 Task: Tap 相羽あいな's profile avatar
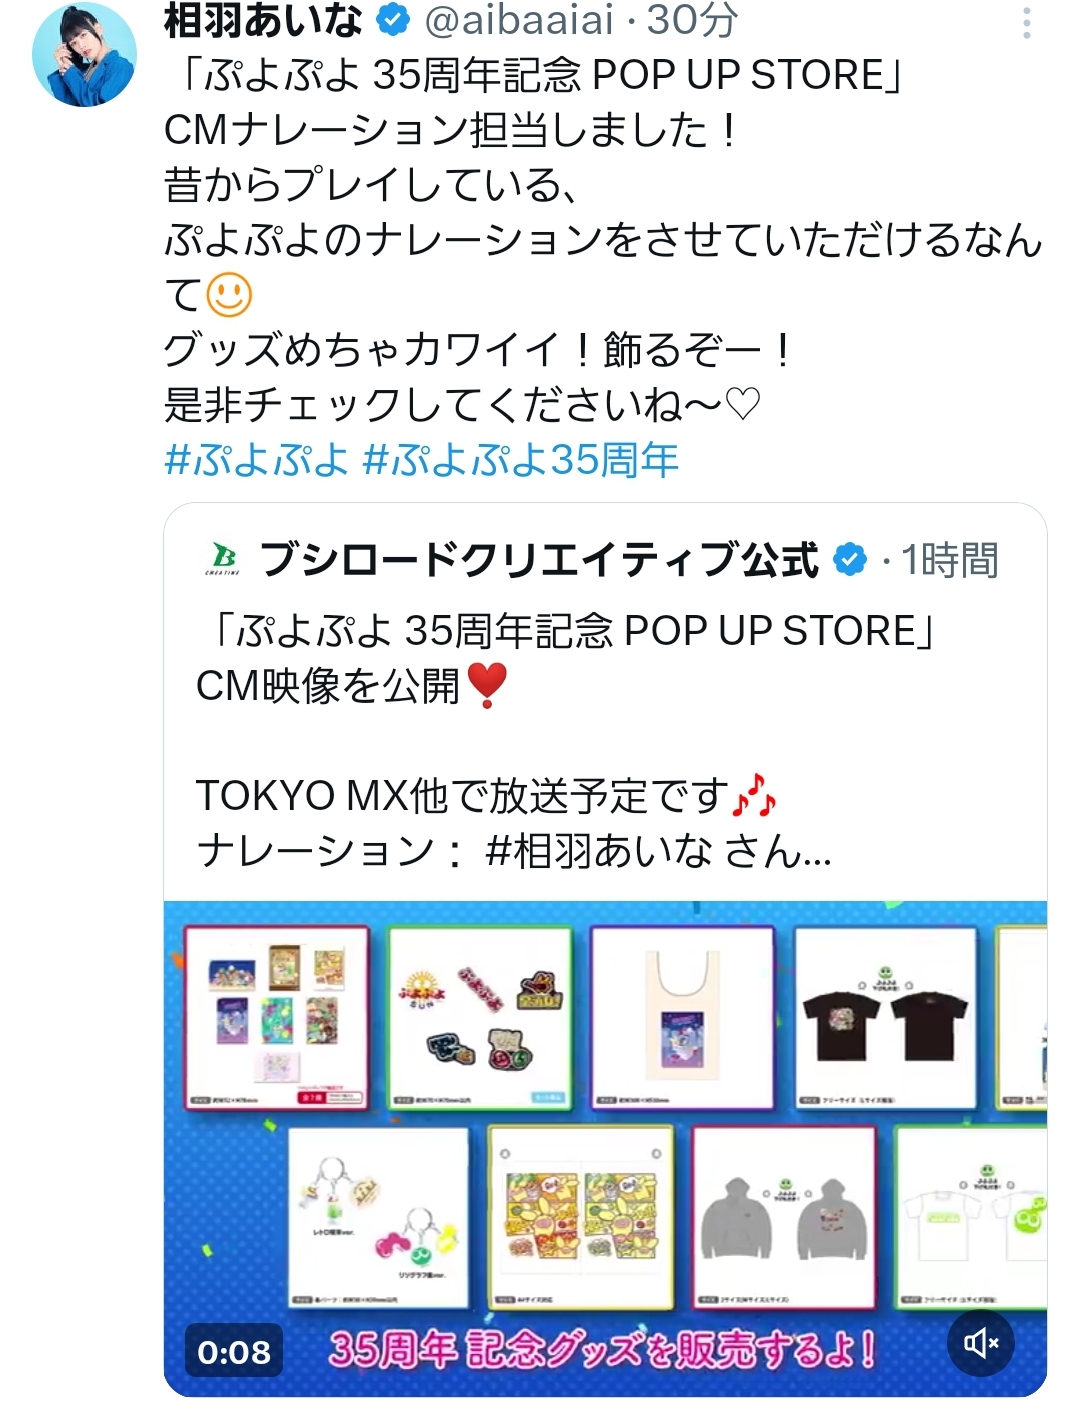[x=84, y=54]
